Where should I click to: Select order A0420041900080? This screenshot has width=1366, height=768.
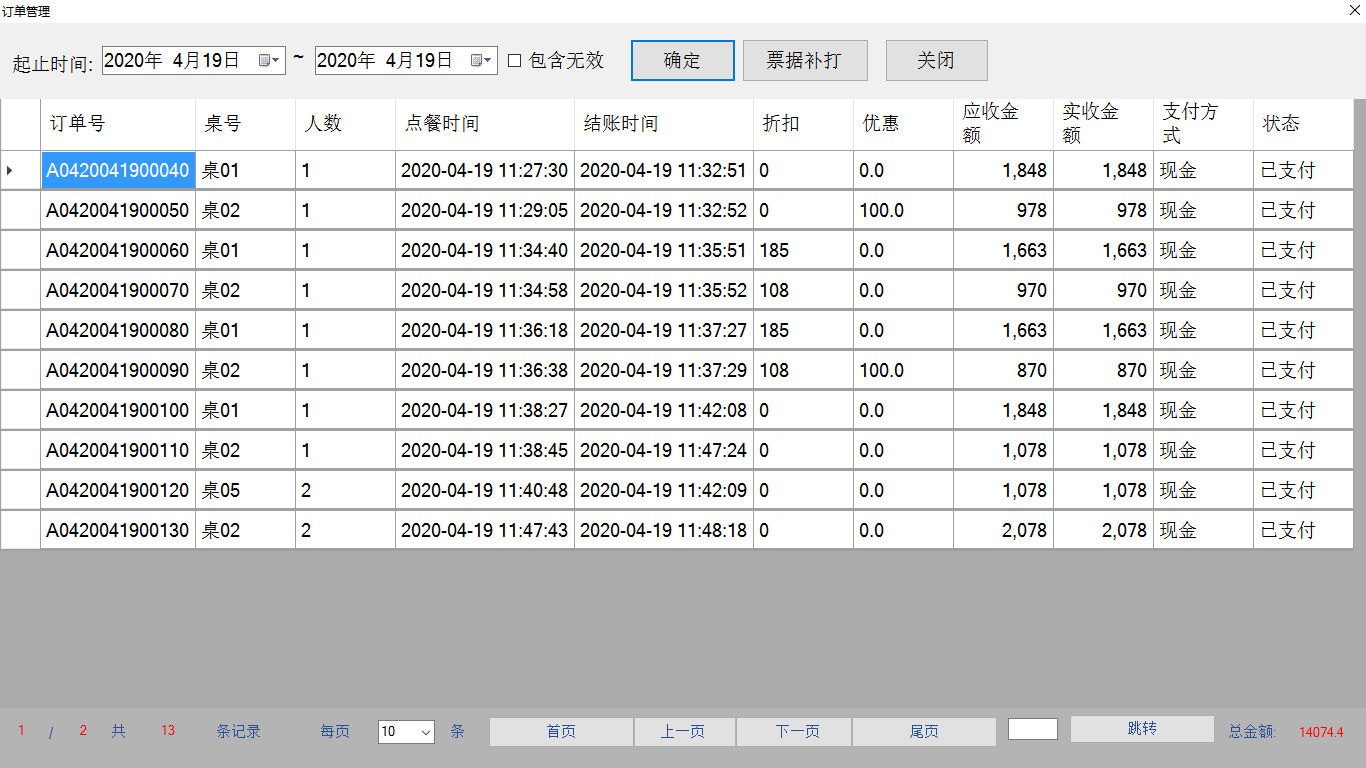(118, 331)
